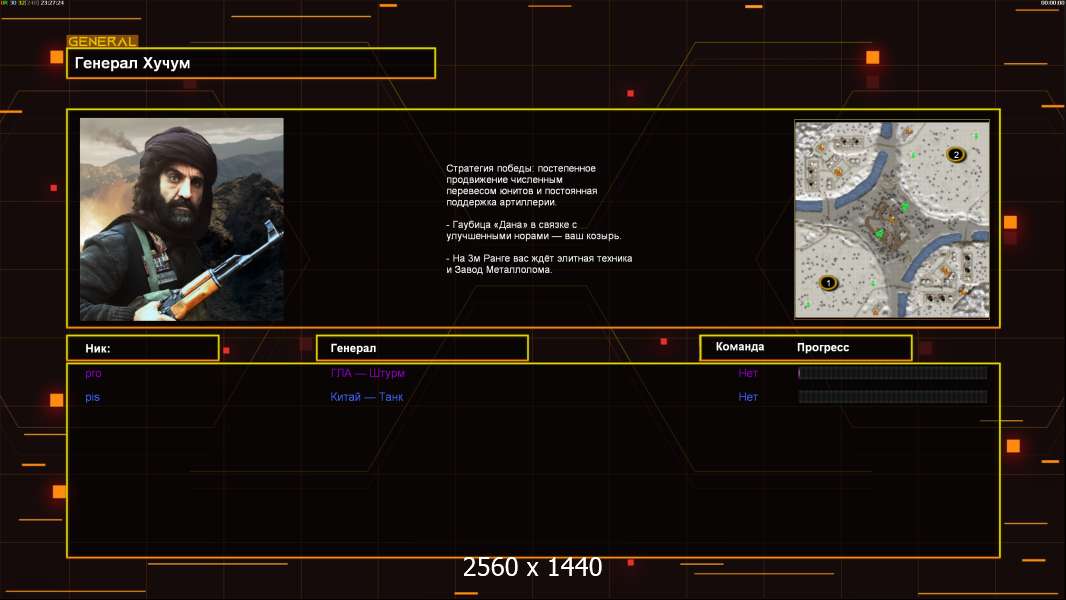Click the timer in top-right corner
Screen dimensions: 1066x600
click(1051, 3)
